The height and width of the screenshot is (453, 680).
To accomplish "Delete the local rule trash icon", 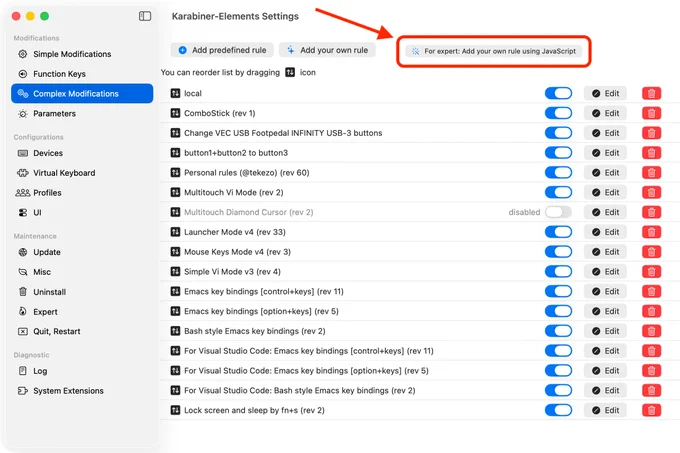I will tap(651, 93).
